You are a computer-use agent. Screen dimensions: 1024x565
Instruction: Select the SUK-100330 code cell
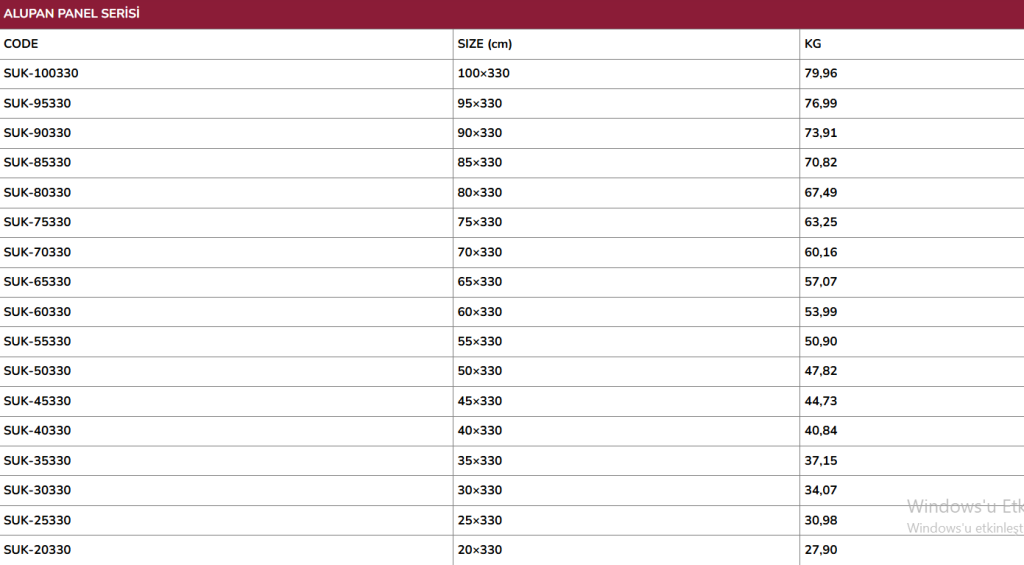(41, 73)
